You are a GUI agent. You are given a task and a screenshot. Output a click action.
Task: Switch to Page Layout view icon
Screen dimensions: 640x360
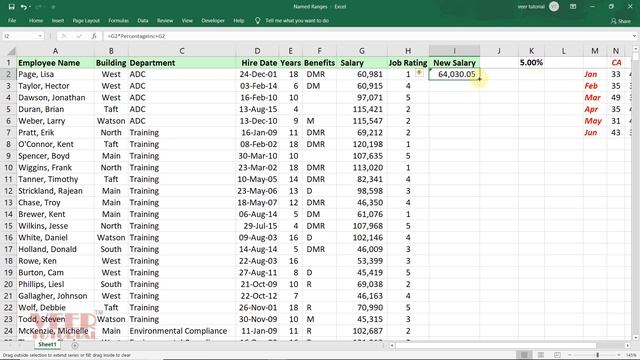(541, 355)
